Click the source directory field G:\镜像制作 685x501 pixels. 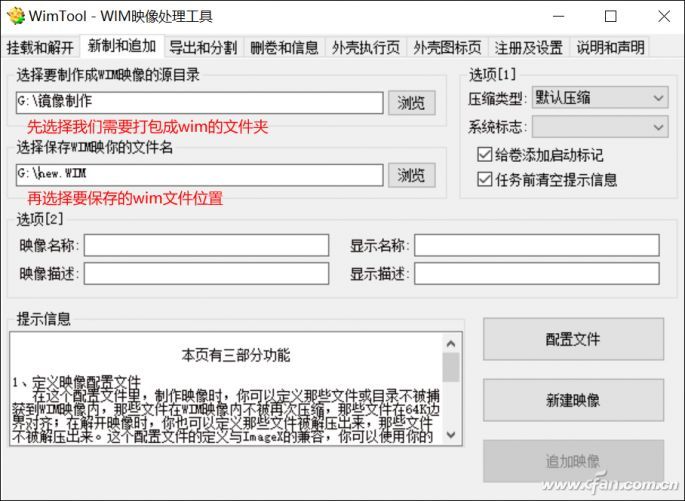(200, 103)
